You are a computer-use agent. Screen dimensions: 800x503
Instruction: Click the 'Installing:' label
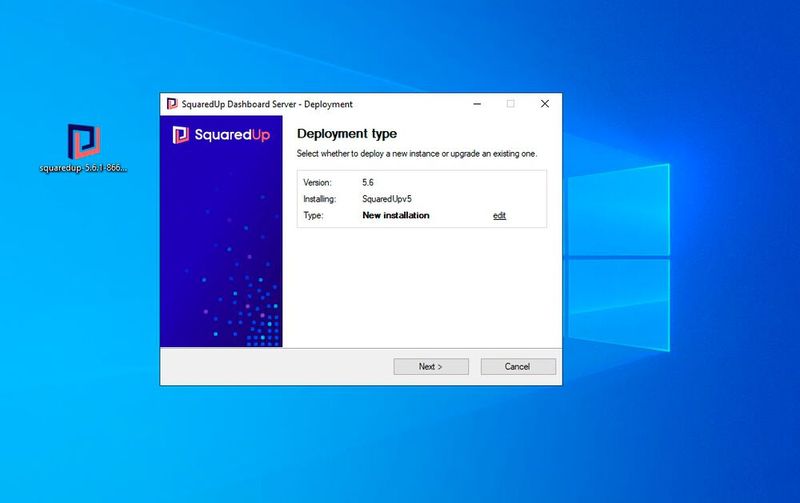tap(319, 199)
